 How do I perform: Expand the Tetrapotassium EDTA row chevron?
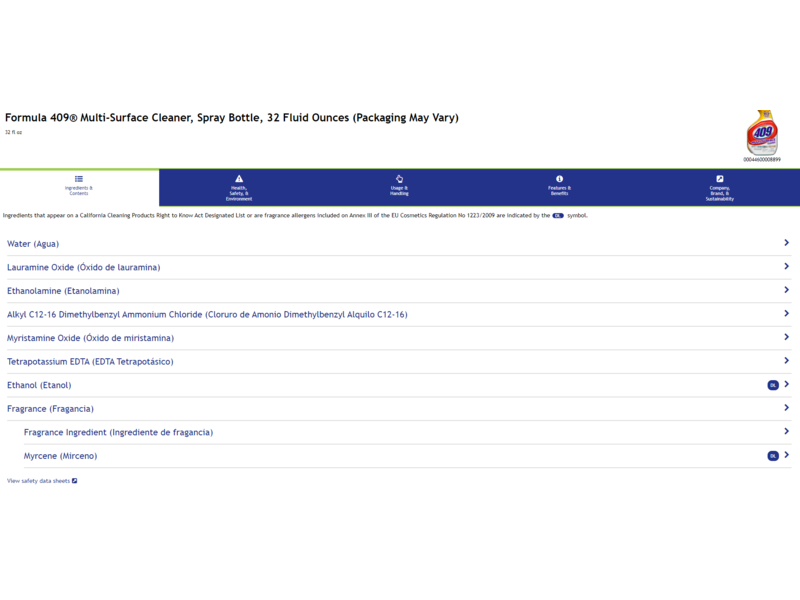pos(787,361)
